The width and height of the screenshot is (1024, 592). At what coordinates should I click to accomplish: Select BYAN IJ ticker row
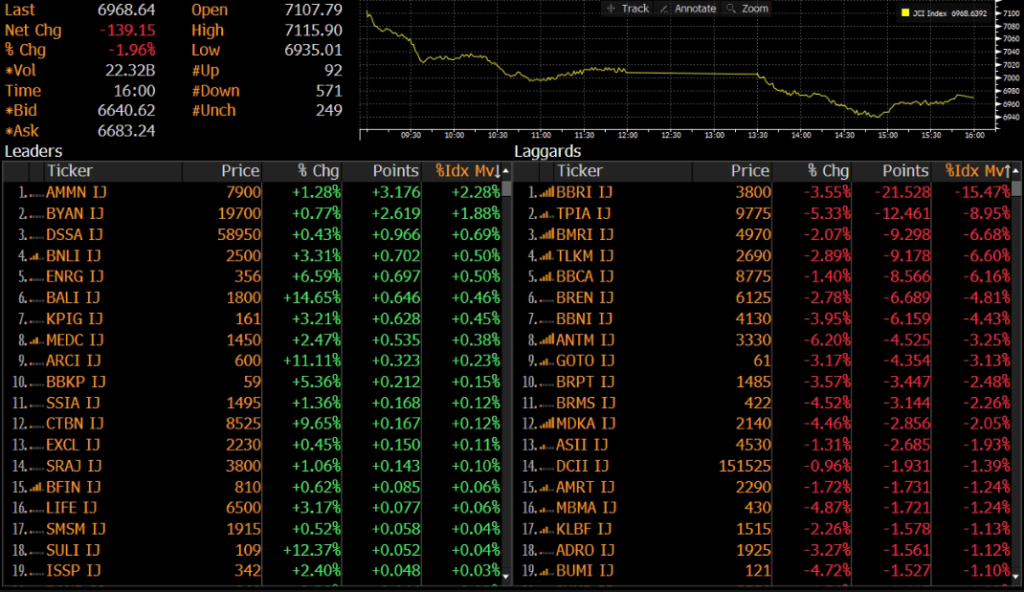[75, 214]
